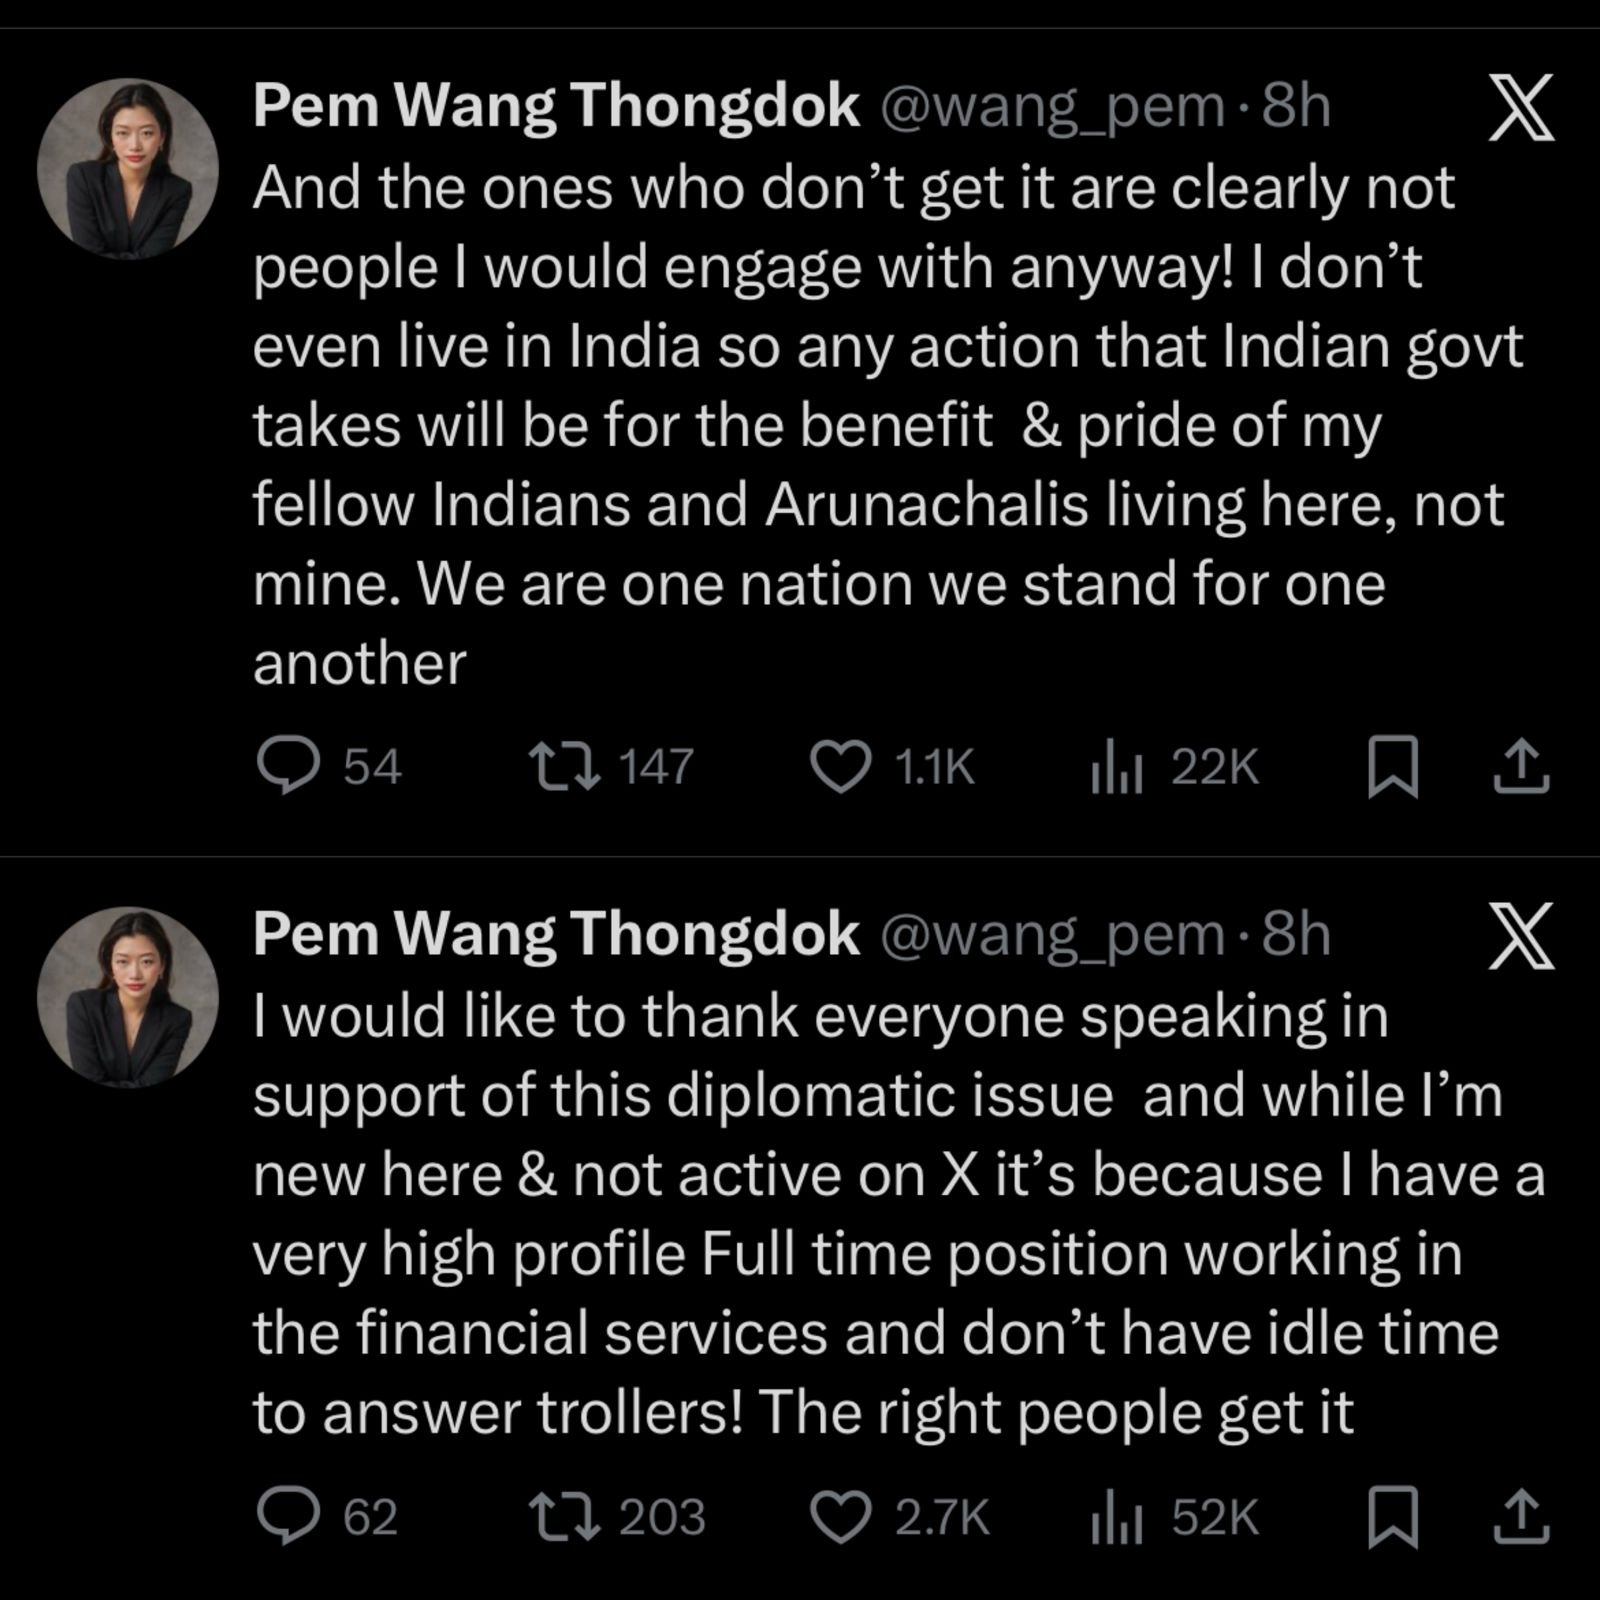Screen dimensions: 1600x1600
Task: Open the 8h timestamp of first tweet
Action: pos(1296,106)
